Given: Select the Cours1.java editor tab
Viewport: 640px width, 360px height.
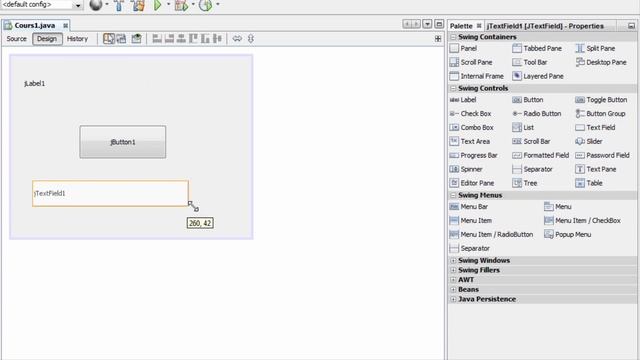Looking at the screenshot, I should coord(34,25).
